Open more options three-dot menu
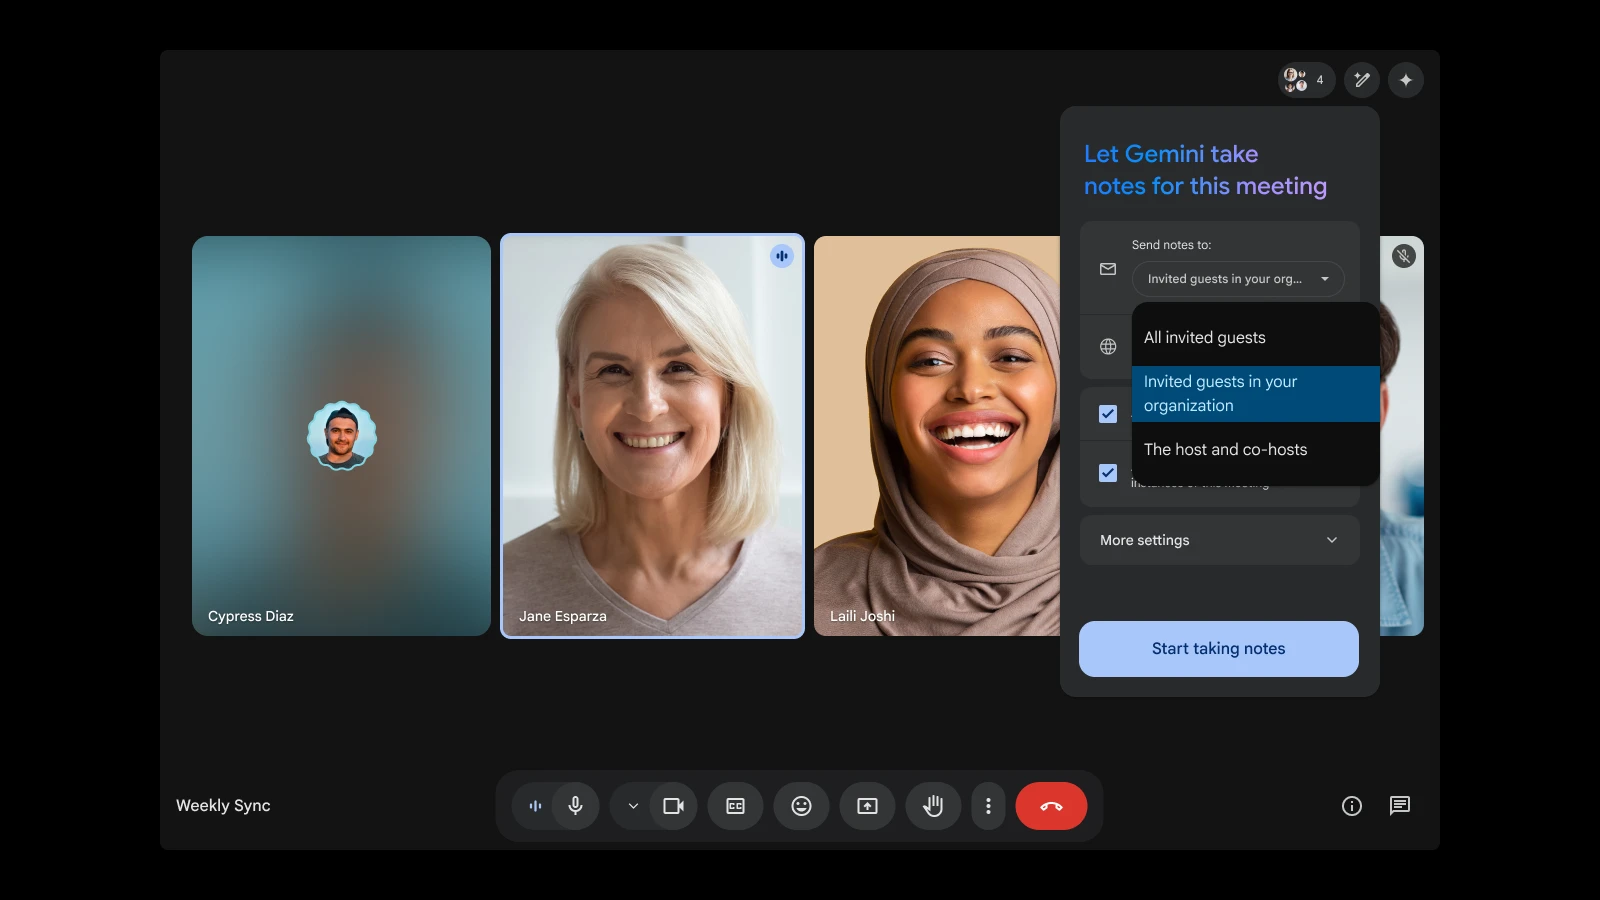This screenshot has height=900, width=1600. click(x=988, y=806)
